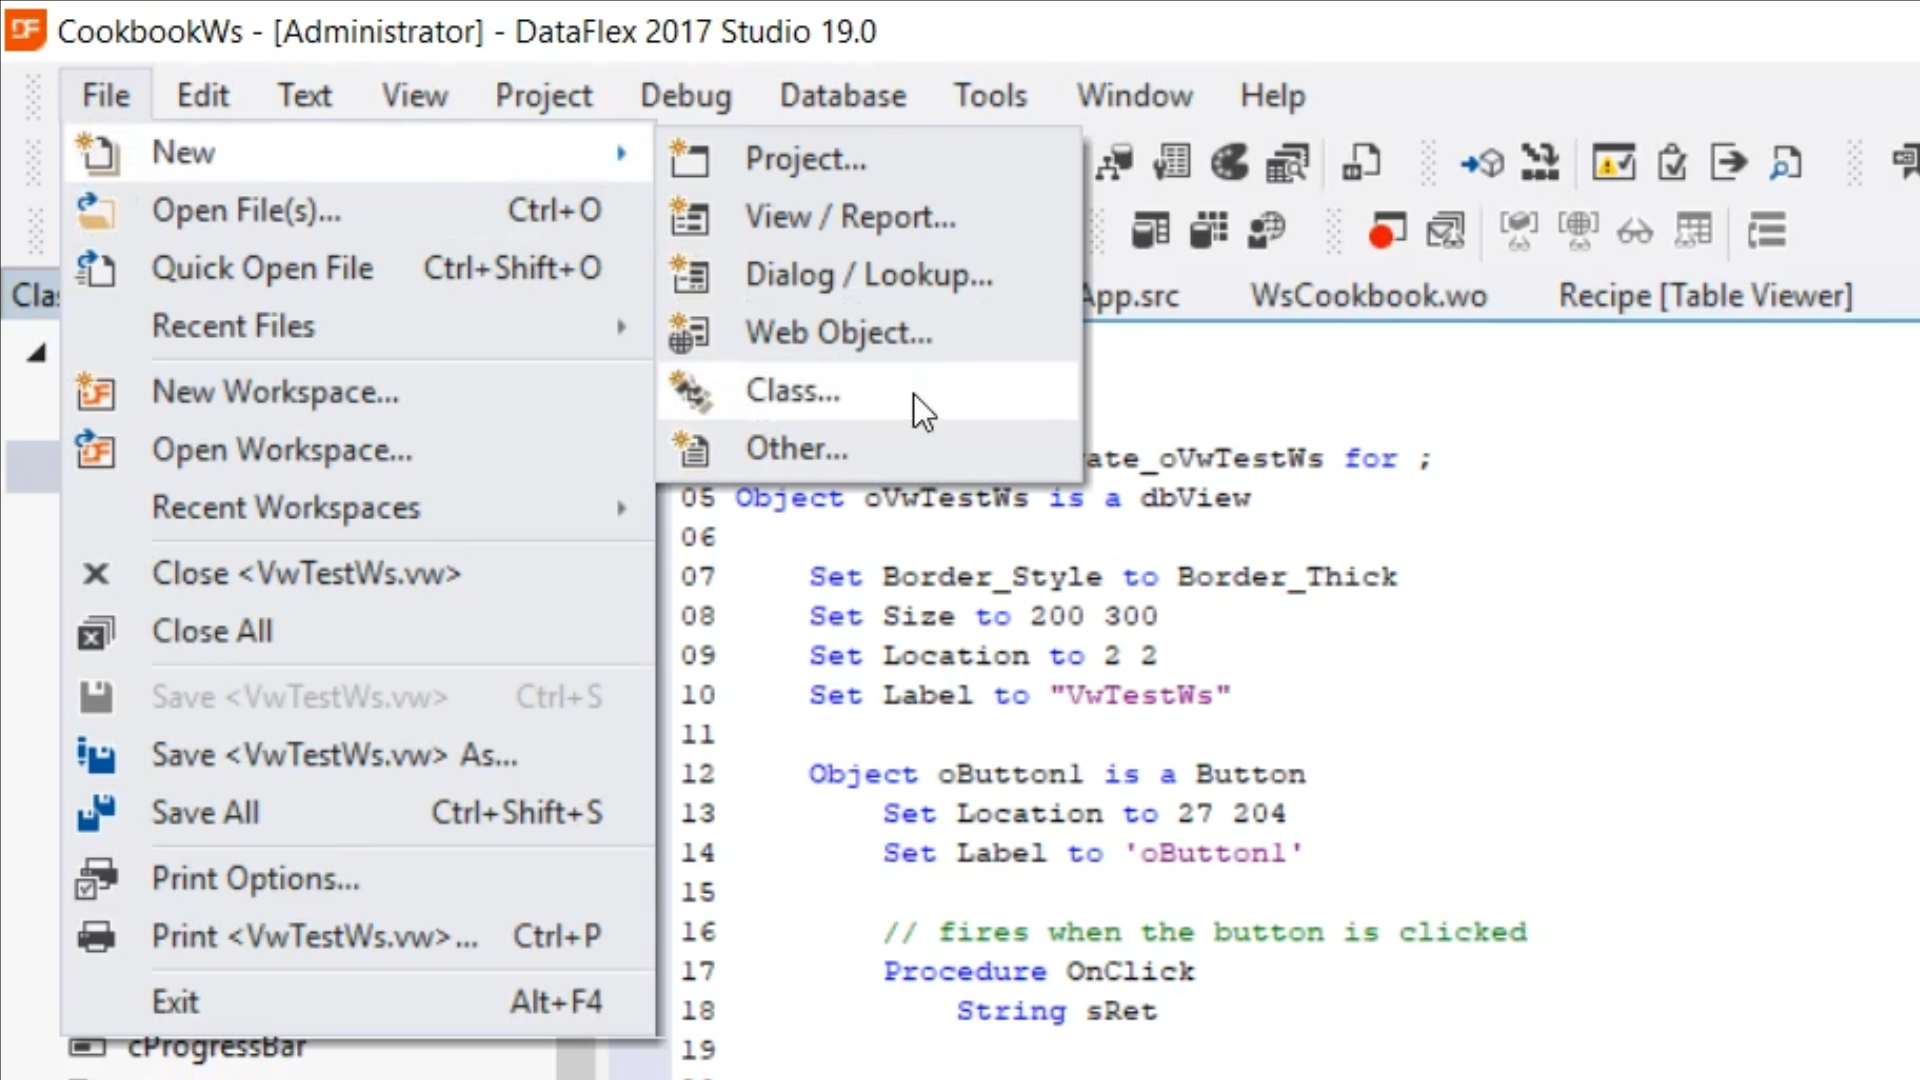Image resolution: width=1920 pixels, height=1080 pixels.
Task: Switch to the WsCookbook.wo tab
Action: (1368, 296)
